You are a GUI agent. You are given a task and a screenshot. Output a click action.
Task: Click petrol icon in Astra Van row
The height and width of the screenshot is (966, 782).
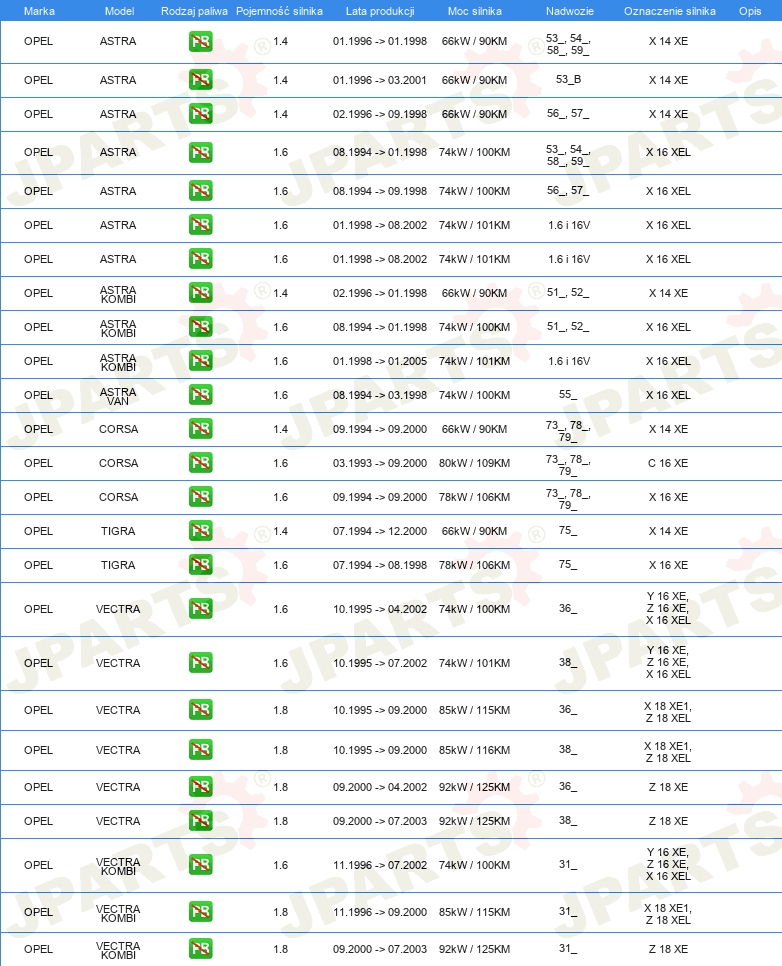[201, 395]
